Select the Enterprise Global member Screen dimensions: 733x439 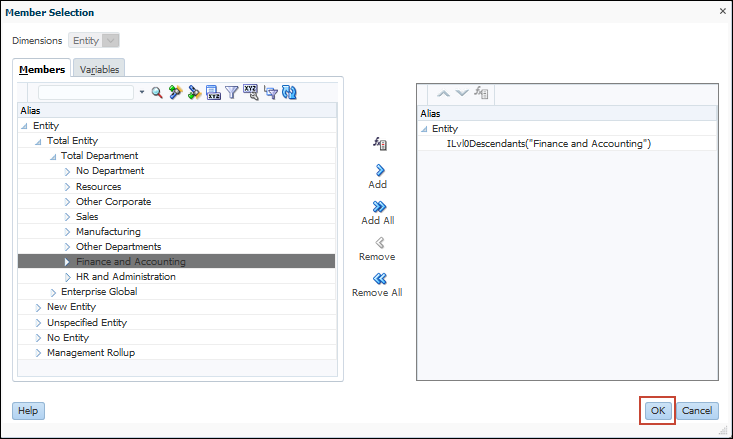99,291
